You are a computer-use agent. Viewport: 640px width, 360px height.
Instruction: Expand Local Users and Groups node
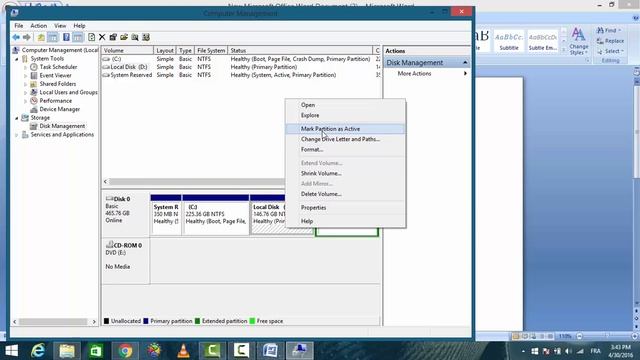pos(25,93)
